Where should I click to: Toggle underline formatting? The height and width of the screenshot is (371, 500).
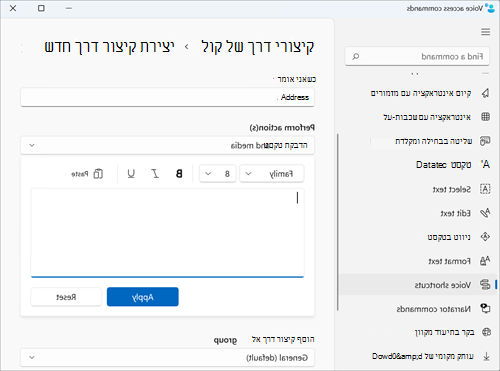131,174
